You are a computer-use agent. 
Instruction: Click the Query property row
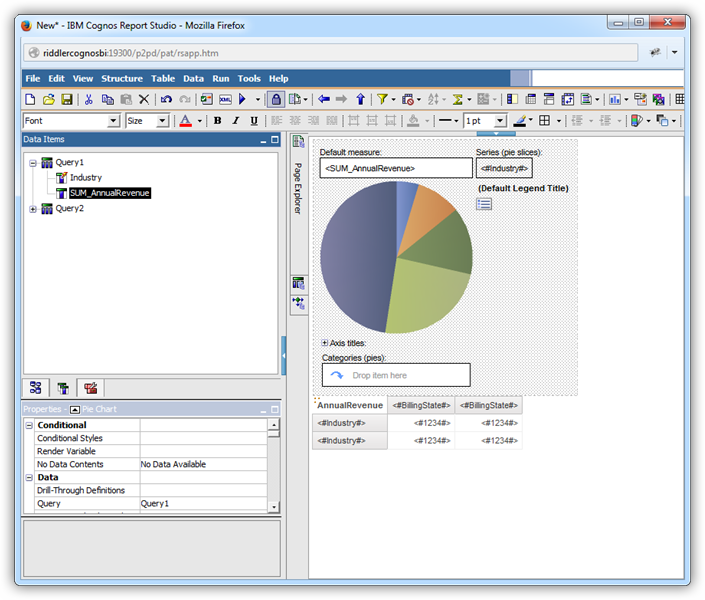[151, 503]
